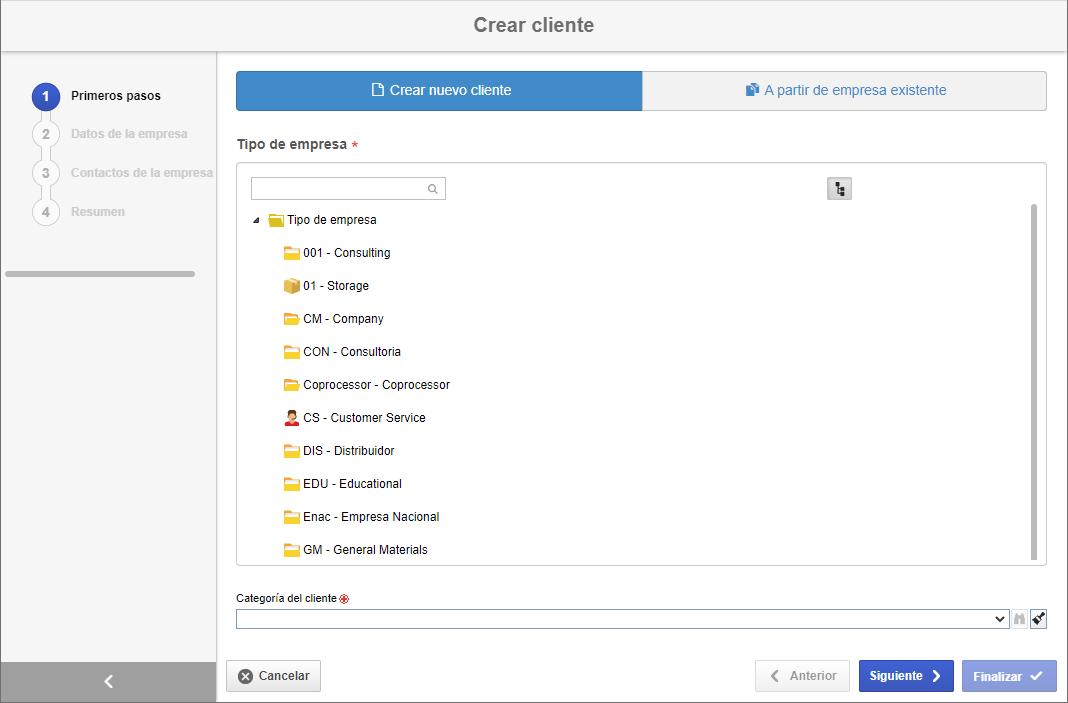
Task: Choose Coprocessor - Coprocessor entry
Action: tap(377, 385)
